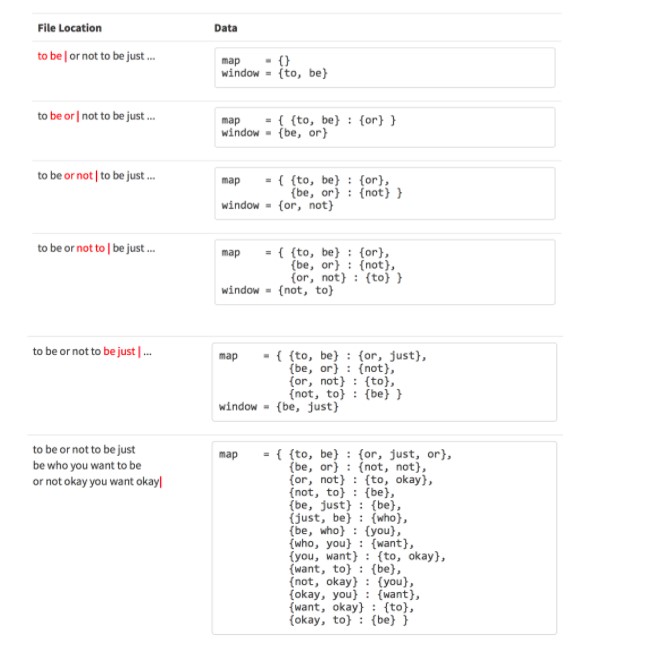Image resolution: width=671 pixels, height=661 pixels.
Task: Select the "window = {be, or}" code line
Action: coord(274,133)
